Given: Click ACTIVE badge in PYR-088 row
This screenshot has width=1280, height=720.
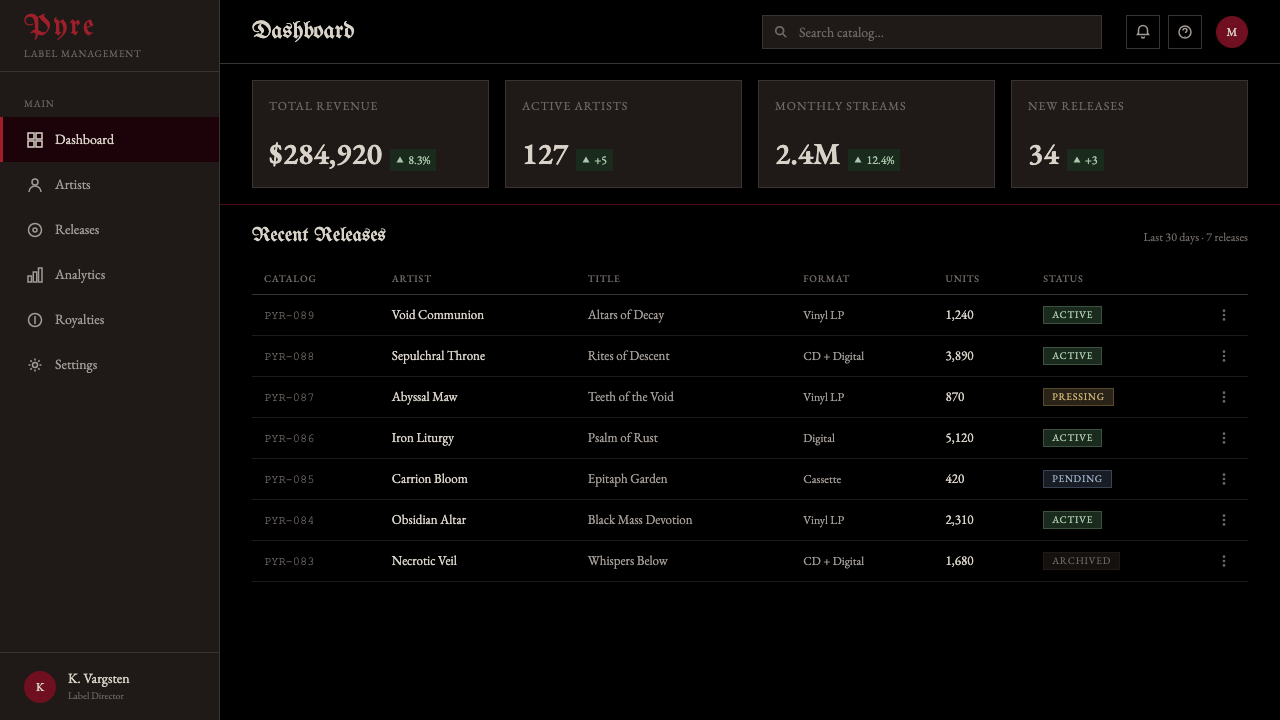Looking at the screenshot, I should pos(1072,356).
